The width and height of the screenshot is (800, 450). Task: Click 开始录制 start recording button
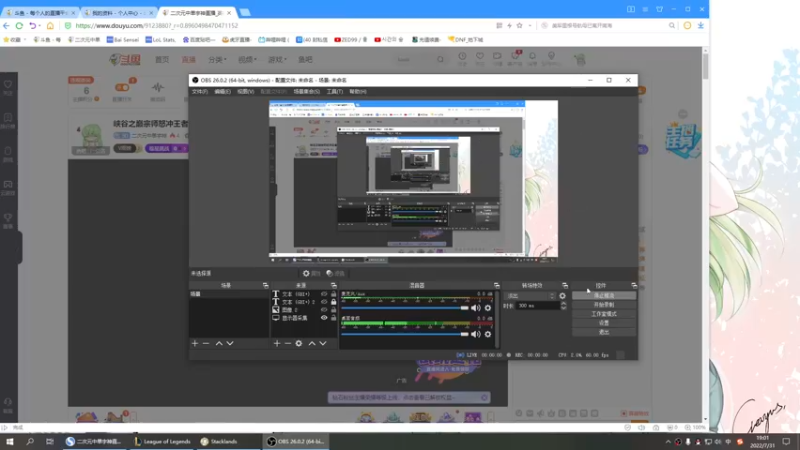(x=604, y=305)
